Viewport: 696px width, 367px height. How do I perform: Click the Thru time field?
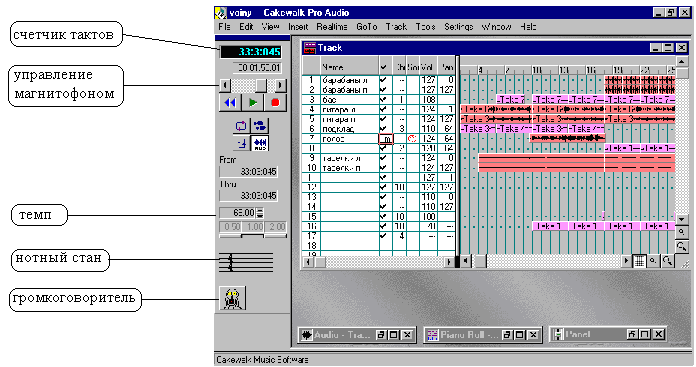(x=249, y=196)
